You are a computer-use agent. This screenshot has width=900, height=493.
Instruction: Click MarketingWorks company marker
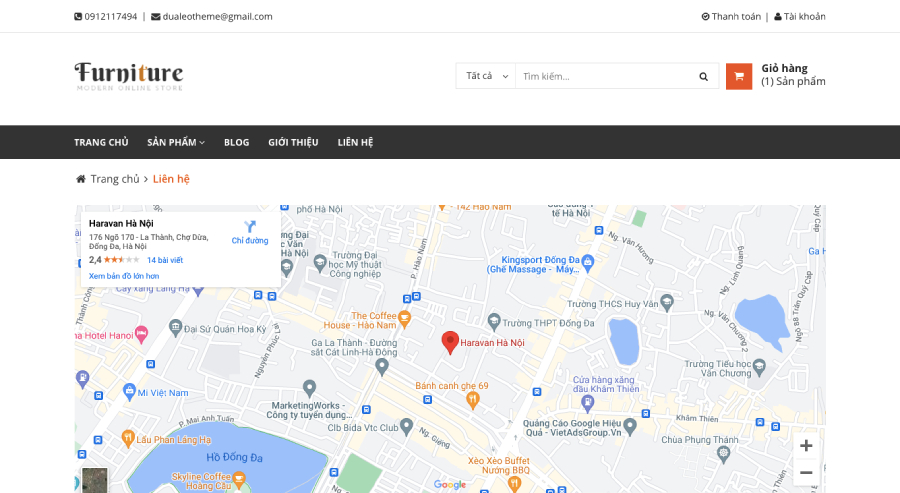click(309, 389)
